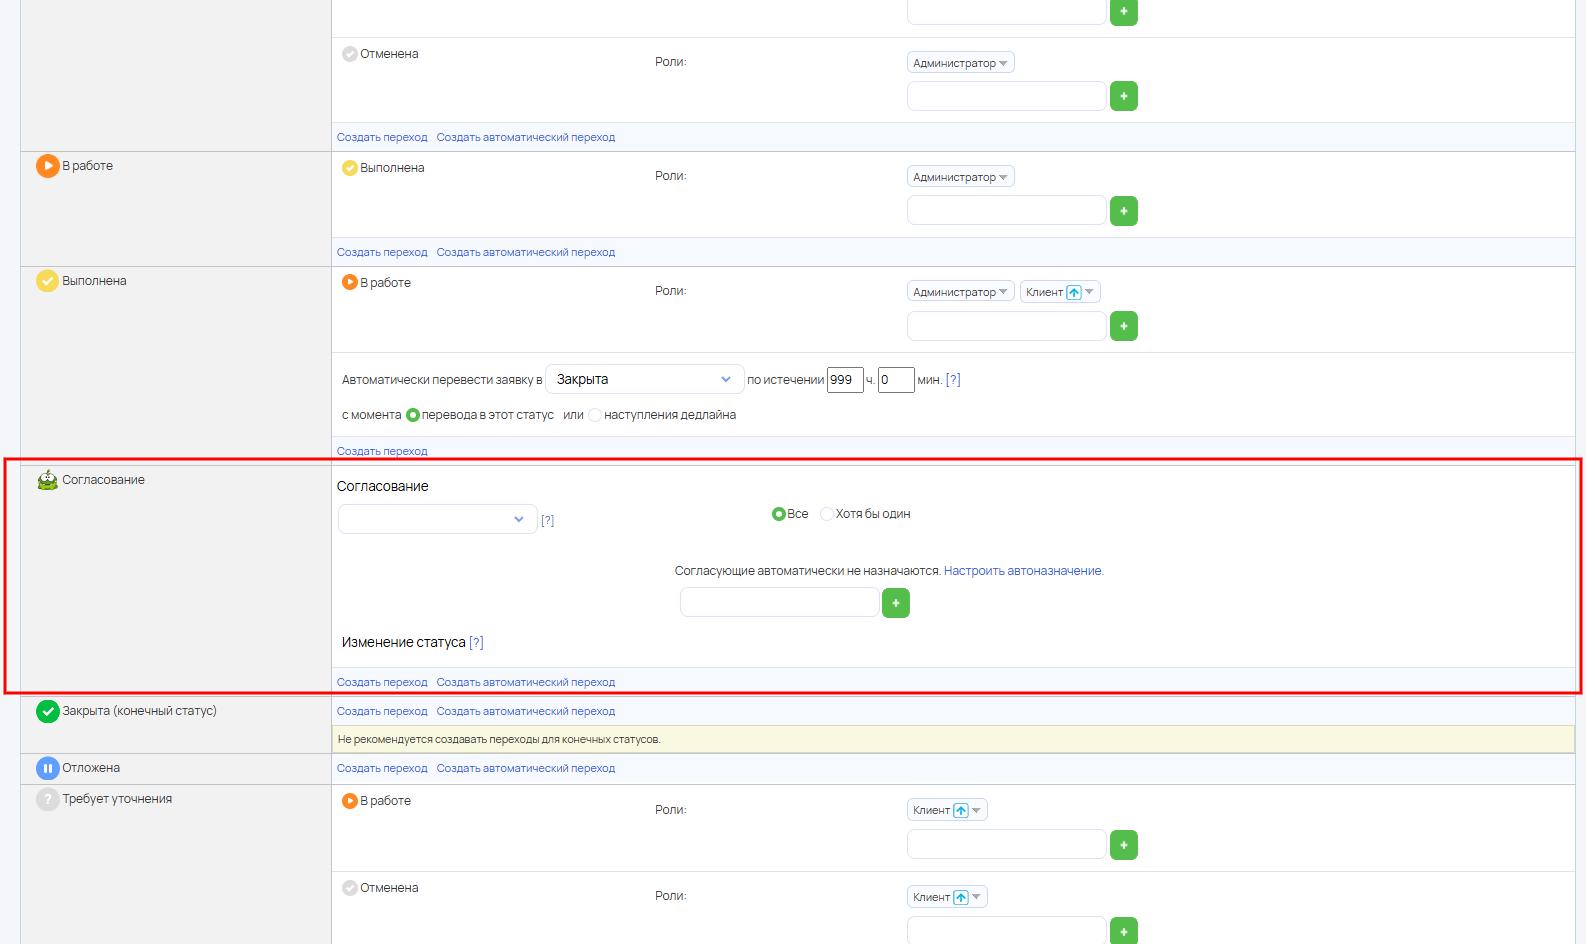Click the blue pause icon of the Отложена status
Image resolution: width=1586 pixels, height=944 pixels.
47,768
